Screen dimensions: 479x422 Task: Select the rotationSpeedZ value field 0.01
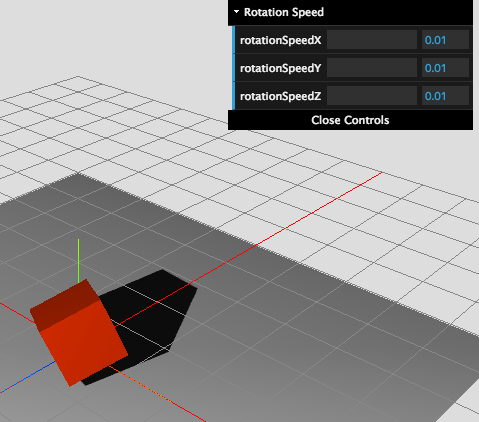coord(445,96)
